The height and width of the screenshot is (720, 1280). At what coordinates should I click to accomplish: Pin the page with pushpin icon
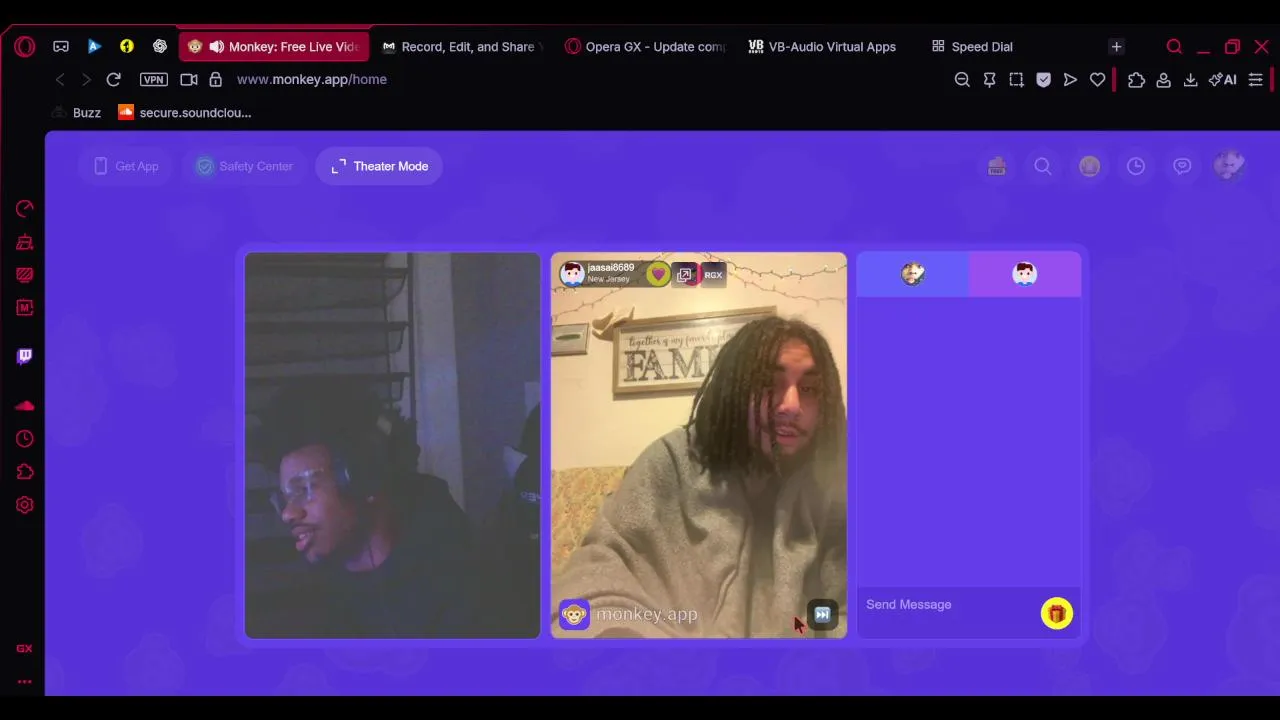[989, 79]
